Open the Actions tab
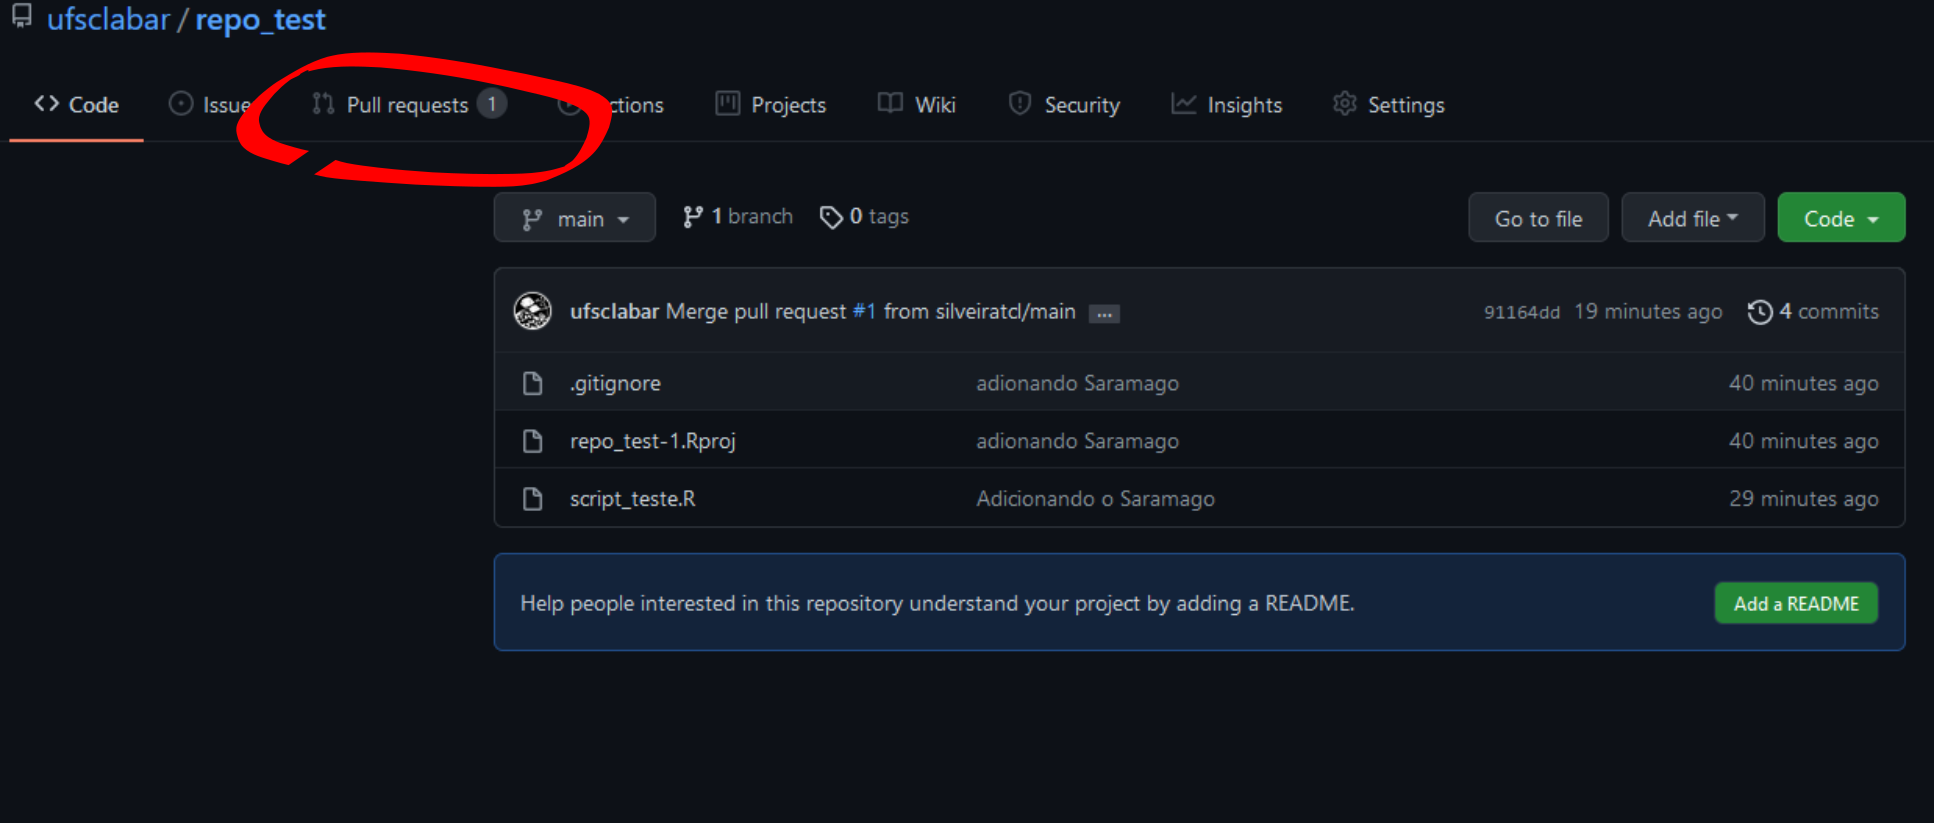 [x=612, y=104]
